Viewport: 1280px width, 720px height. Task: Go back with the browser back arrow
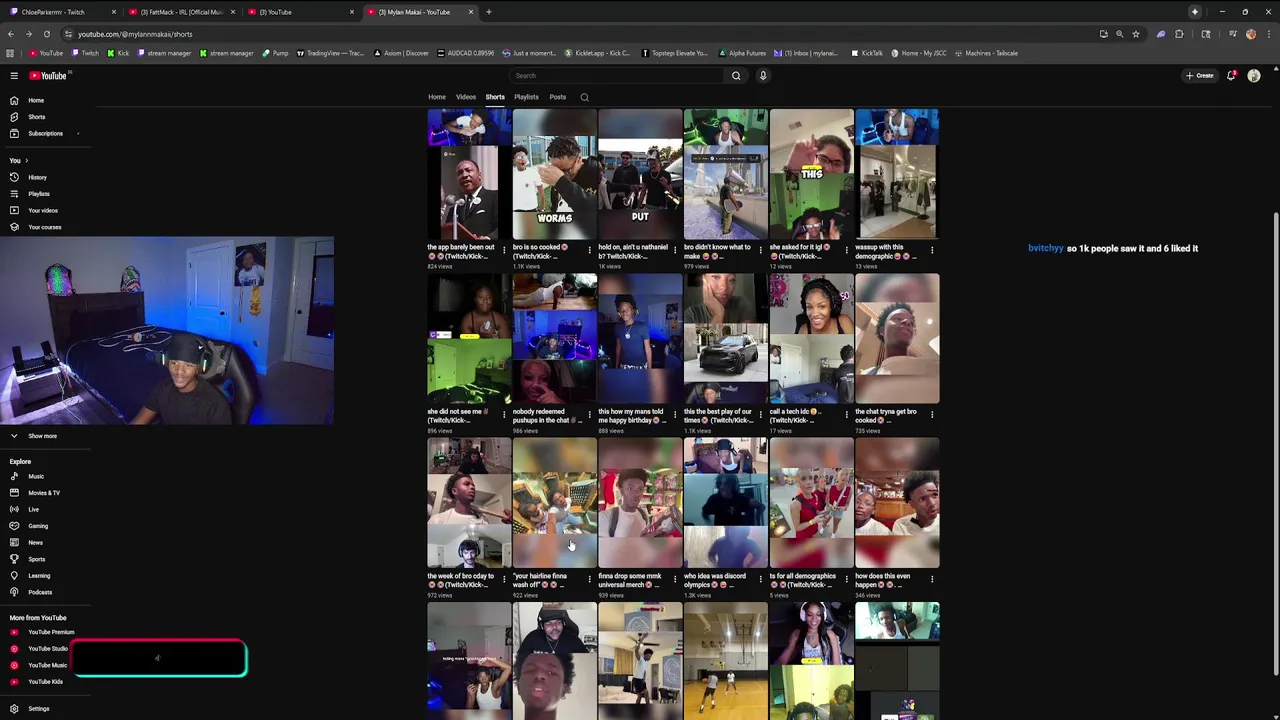(x=11, y=34)
